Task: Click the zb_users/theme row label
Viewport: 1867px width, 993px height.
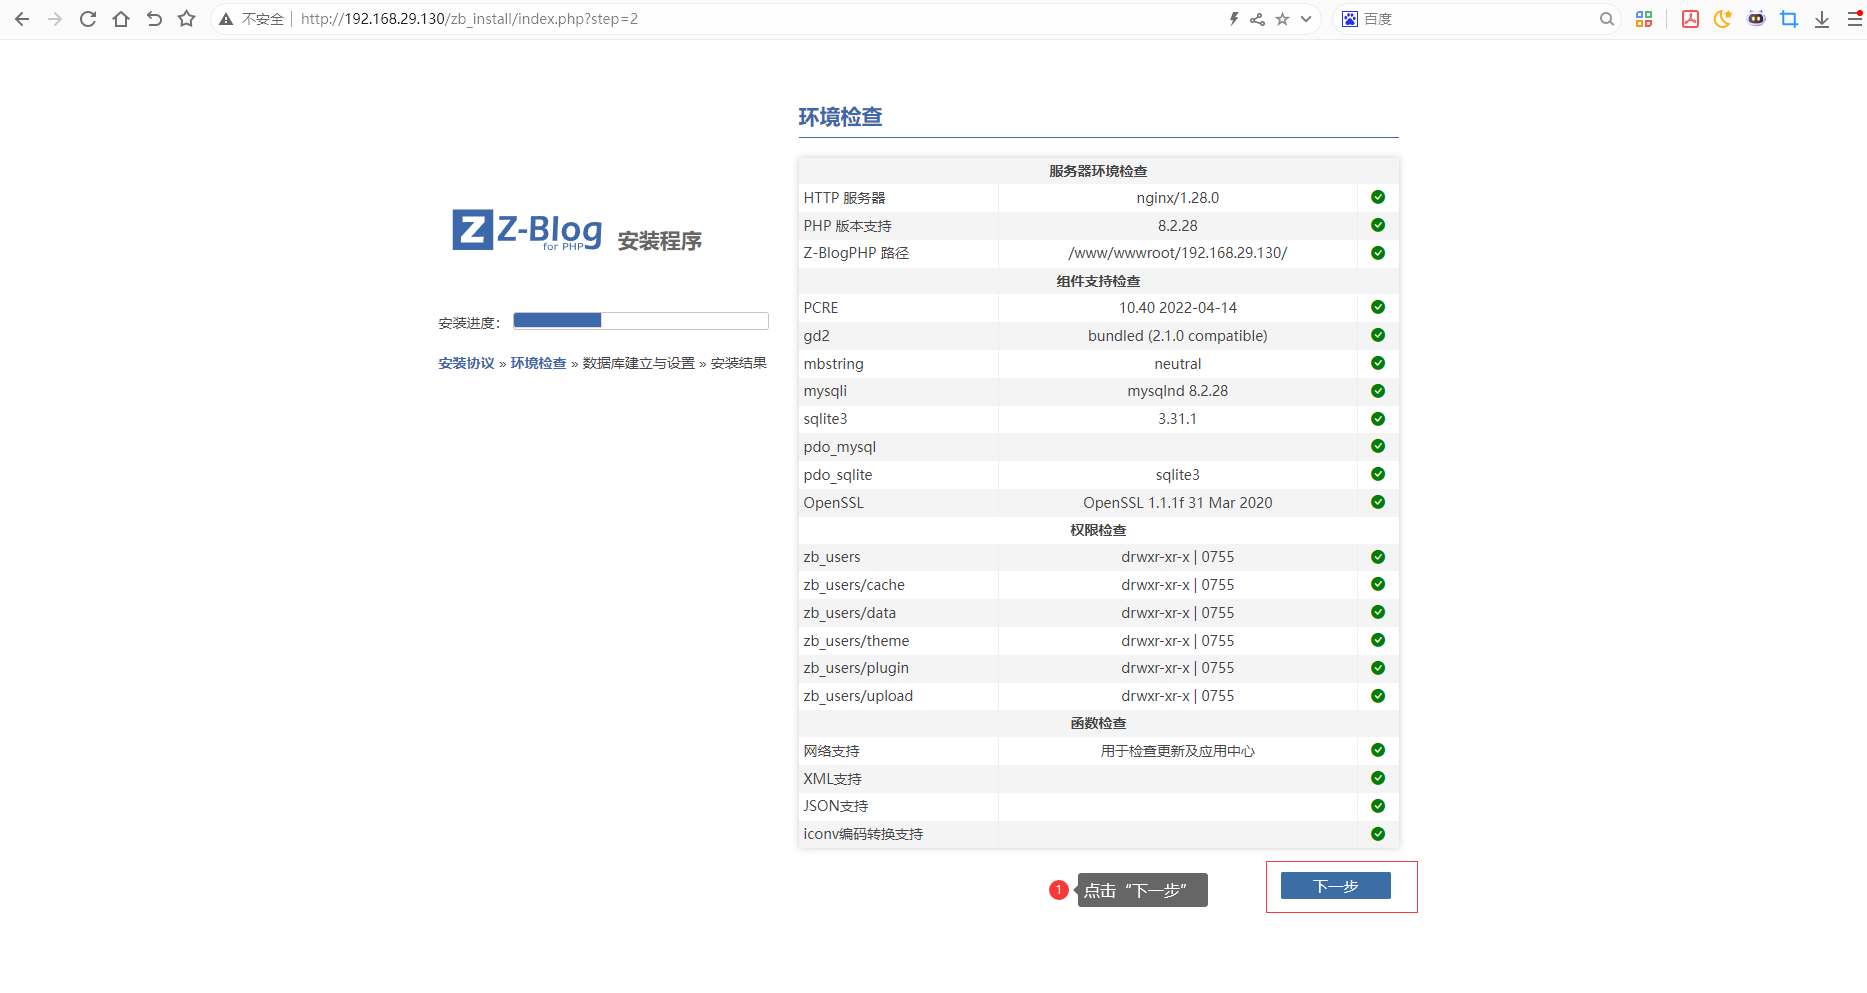Action: [856, 641]
